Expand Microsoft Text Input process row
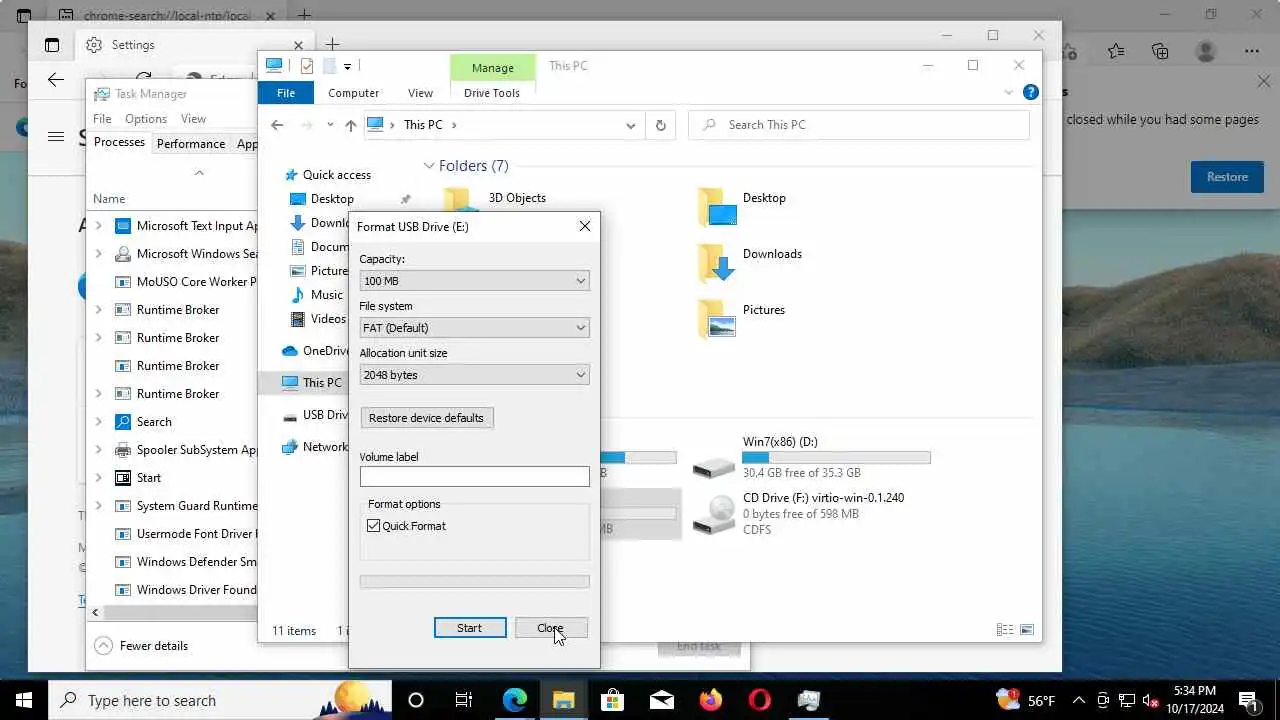The width and height of the screenshot is (1280, 720). [98, 226]
